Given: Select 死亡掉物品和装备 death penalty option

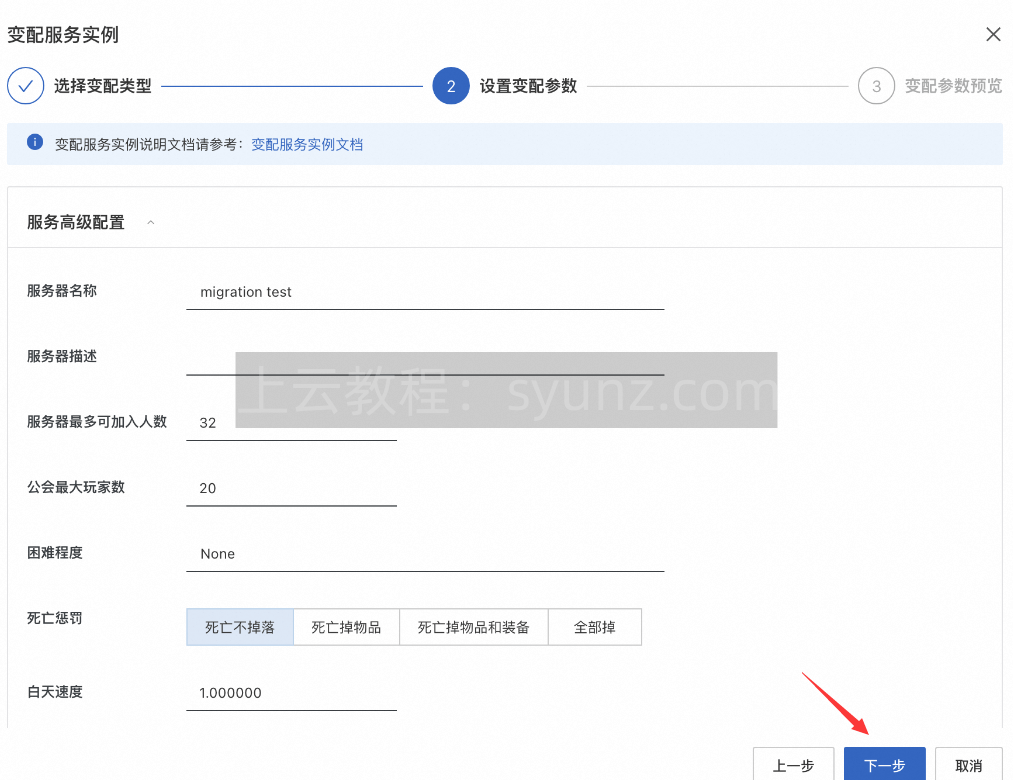Looking at the screenshot, I should pos(474,627).
